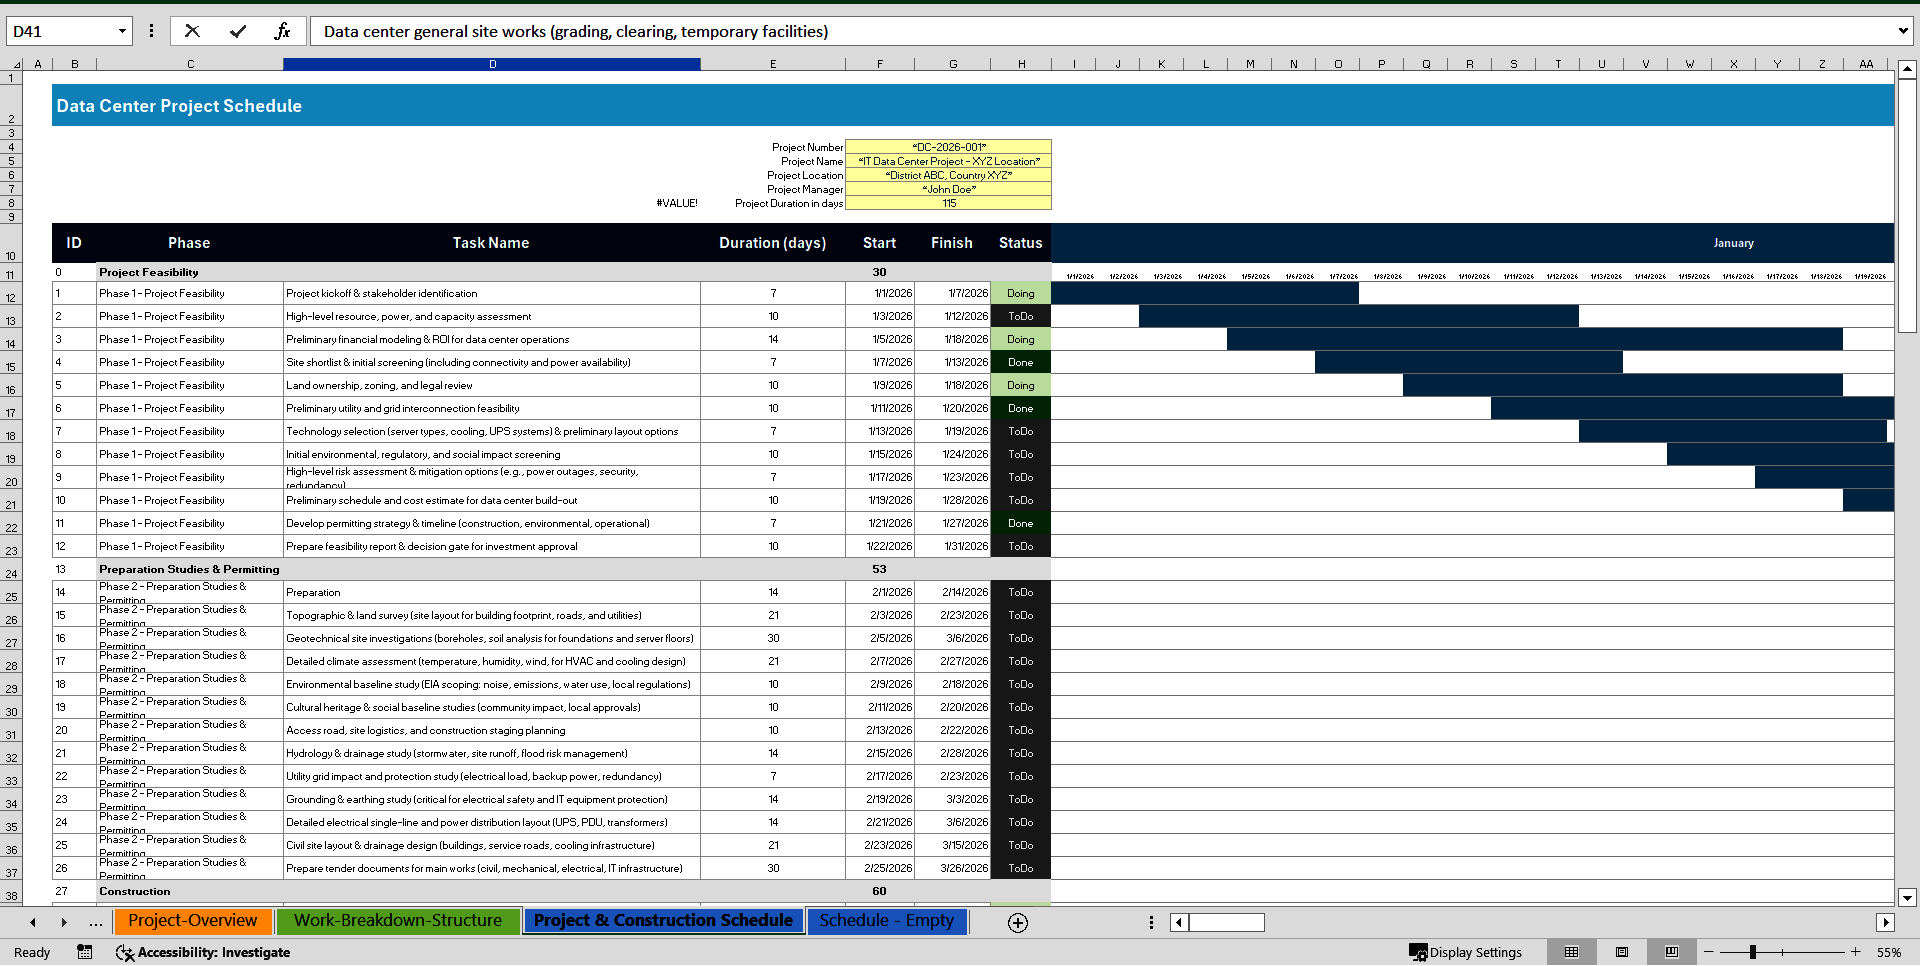
Task: Open the Schedule - Empty sheet tab
Action: pos(886,921)
